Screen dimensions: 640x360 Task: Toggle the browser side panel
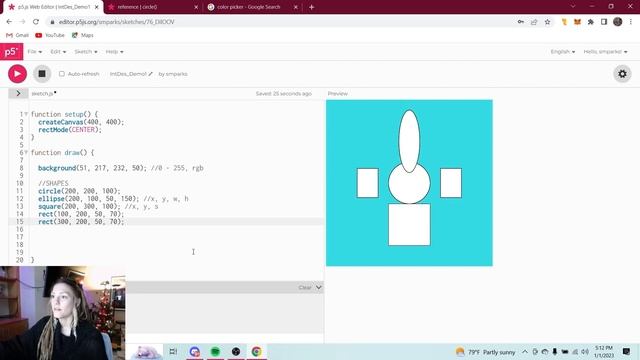coord(604,22)
